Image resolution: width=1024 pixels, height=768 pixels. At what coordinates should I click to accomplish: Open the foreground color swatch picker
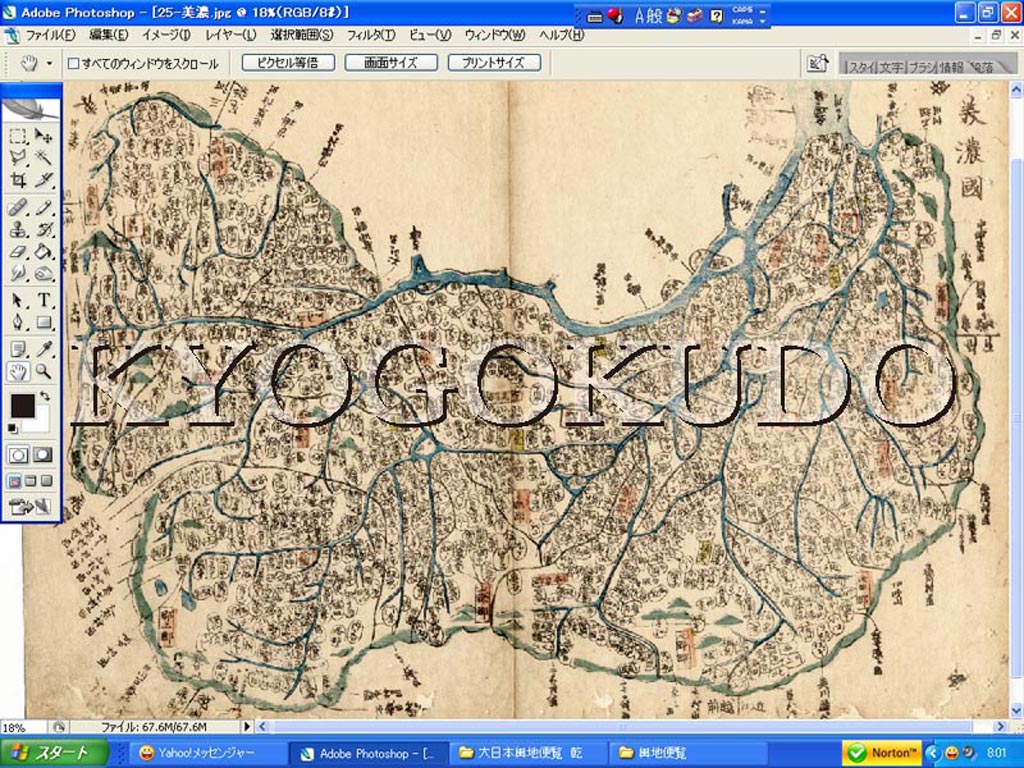click(22, 406)
